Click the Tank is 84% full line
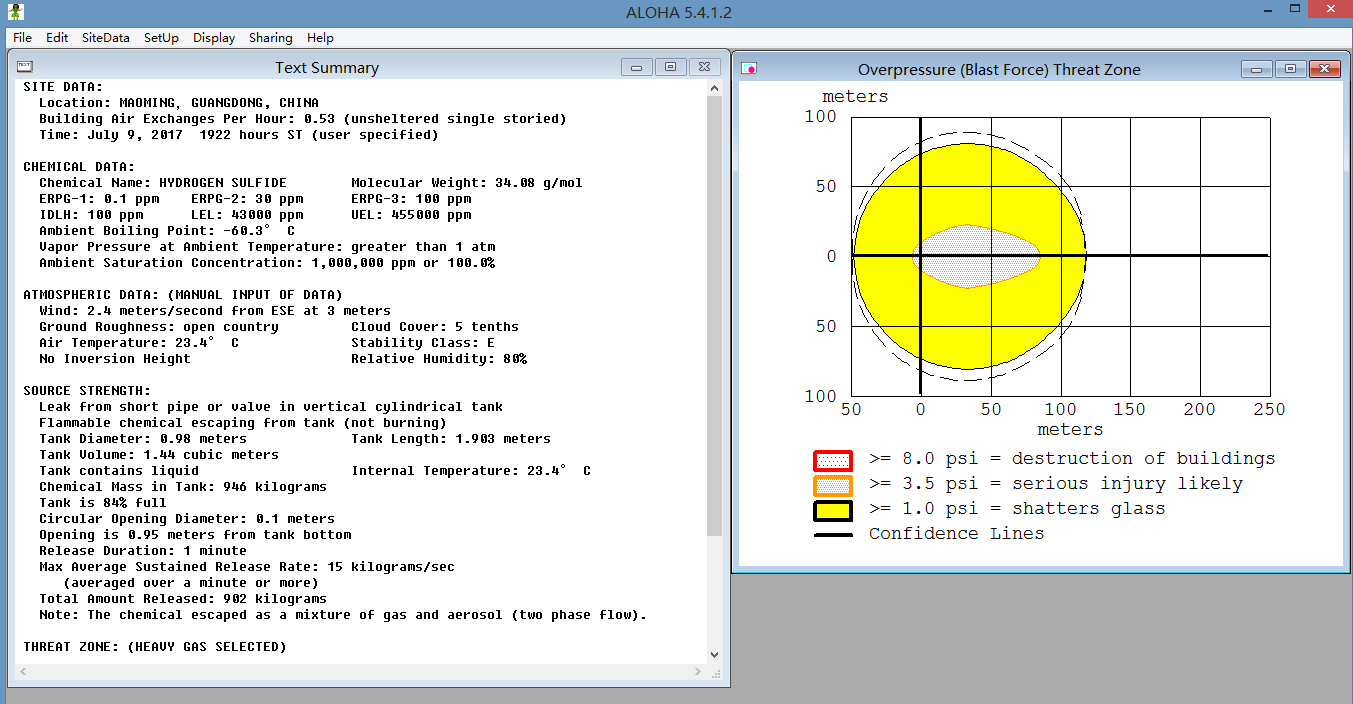This screenshot has height=704, width=1353. click(x=103, y=503)
